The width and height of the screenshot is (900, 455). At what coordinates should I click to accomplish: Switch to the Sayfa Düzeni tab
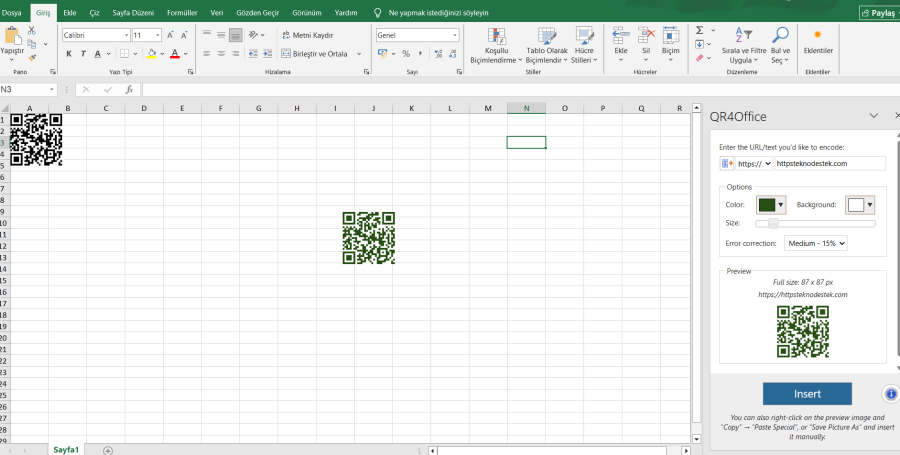pyautogui.click(x=133, y=13)
